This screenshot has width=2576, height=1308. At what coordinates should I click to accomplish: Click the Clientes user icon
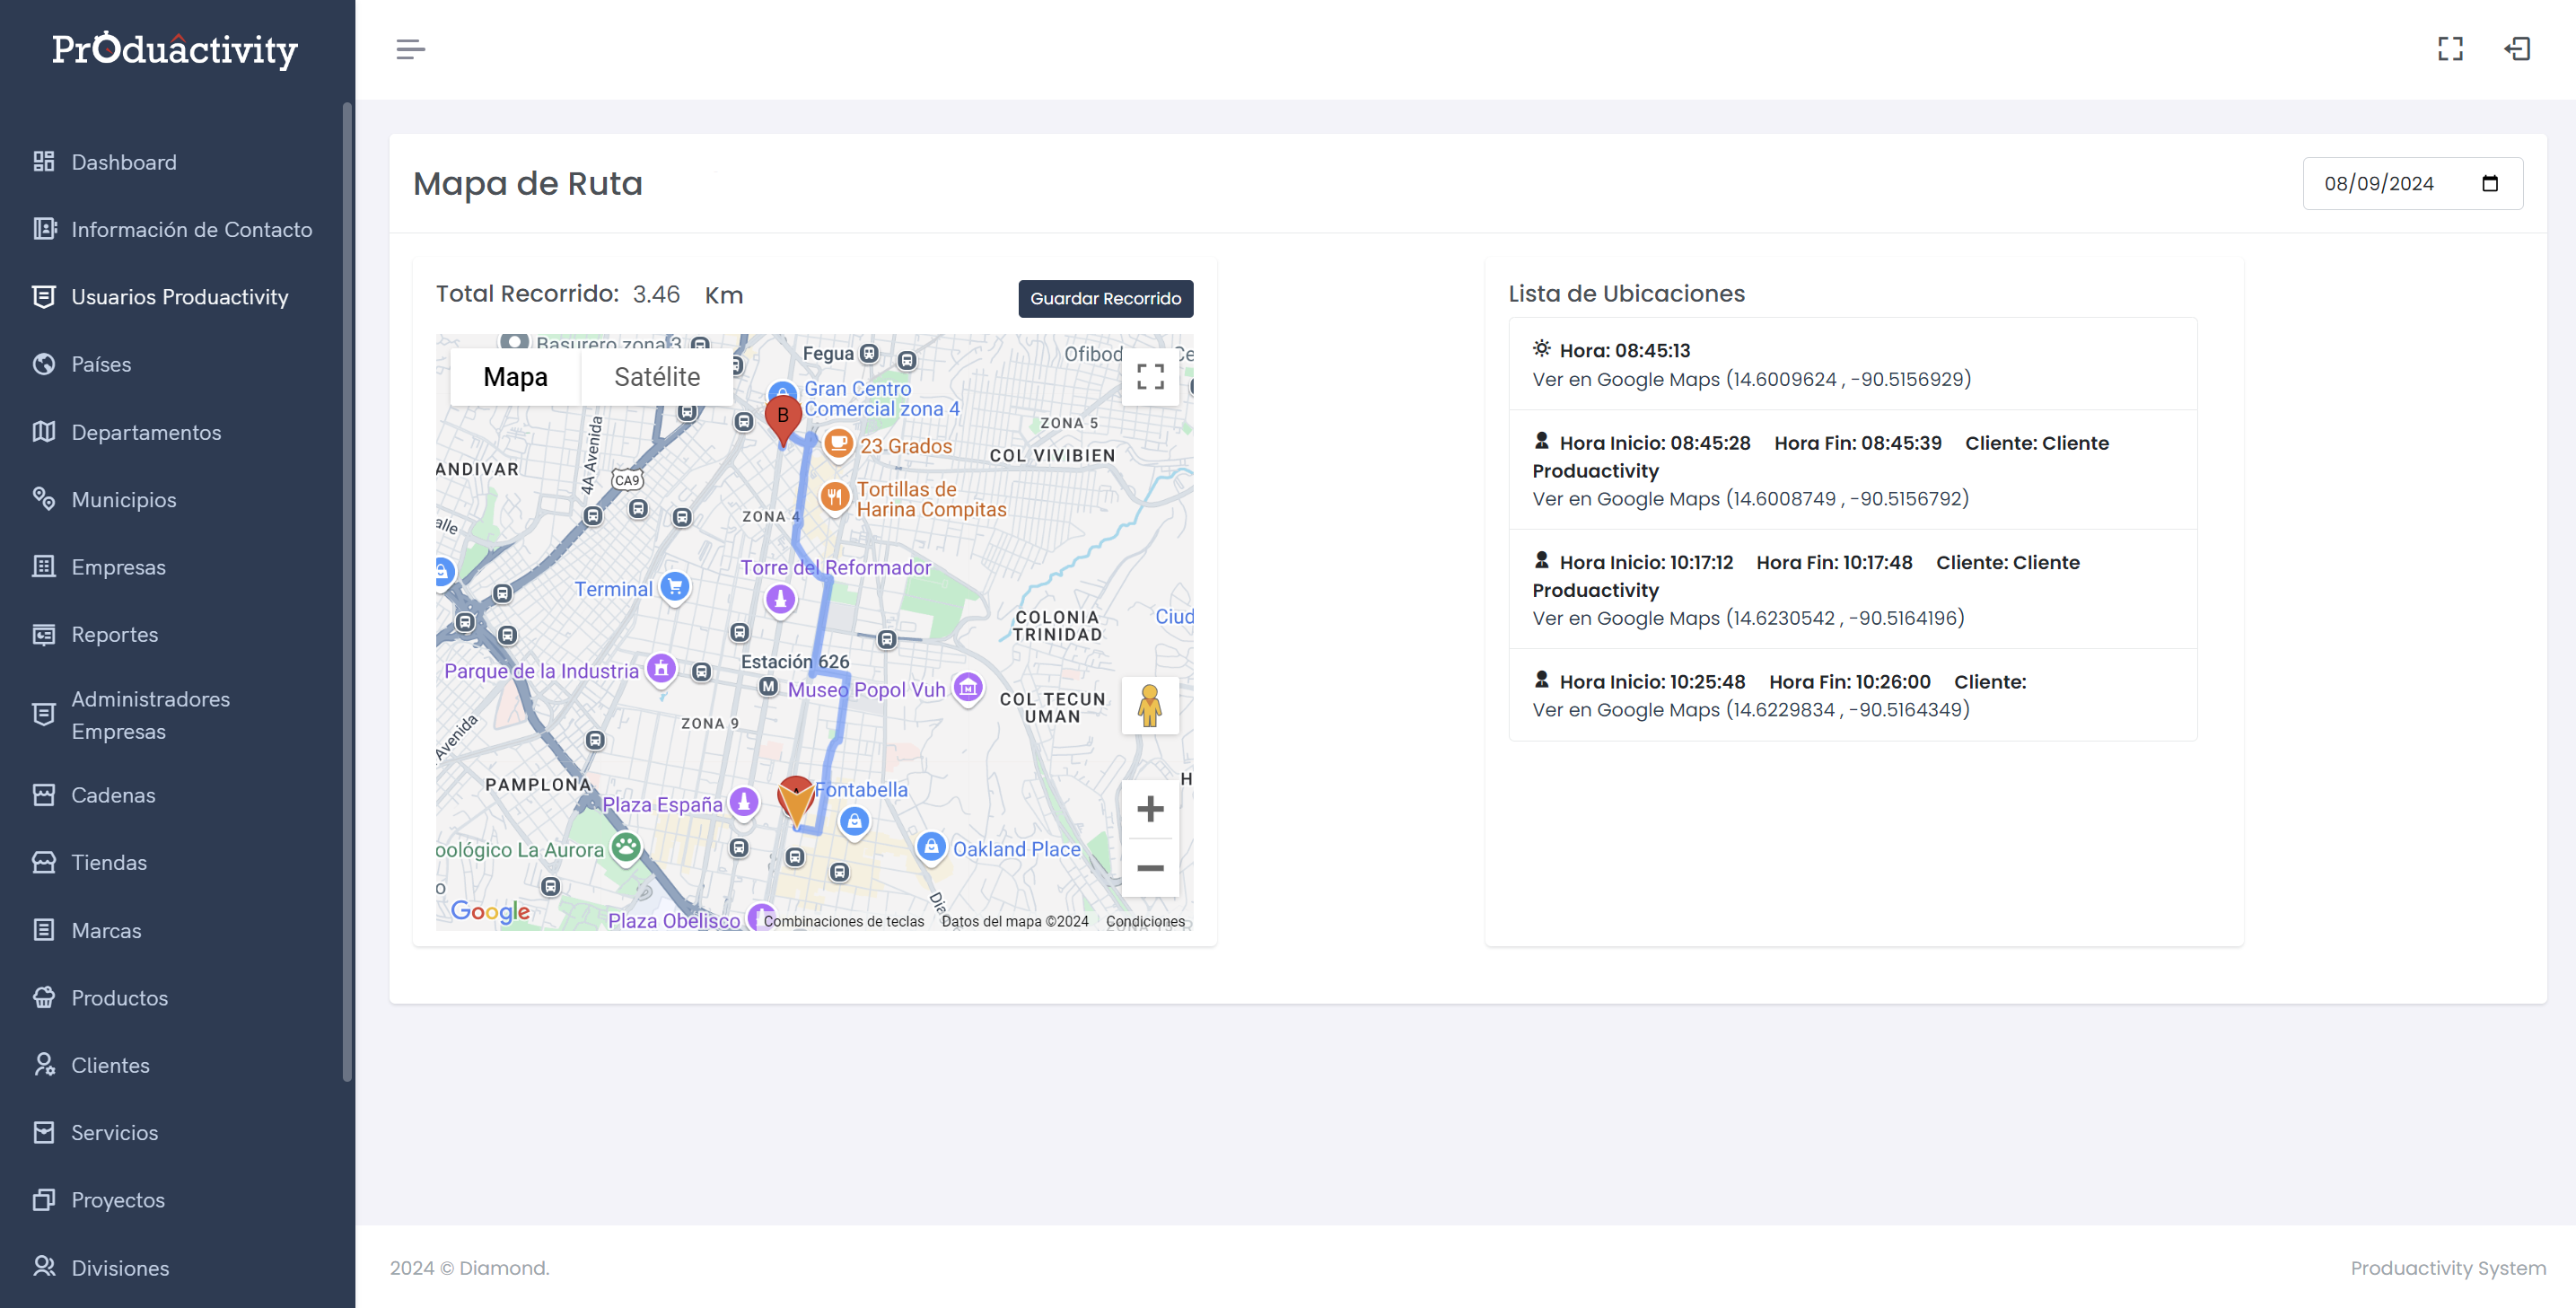(x=43, y=1065)
